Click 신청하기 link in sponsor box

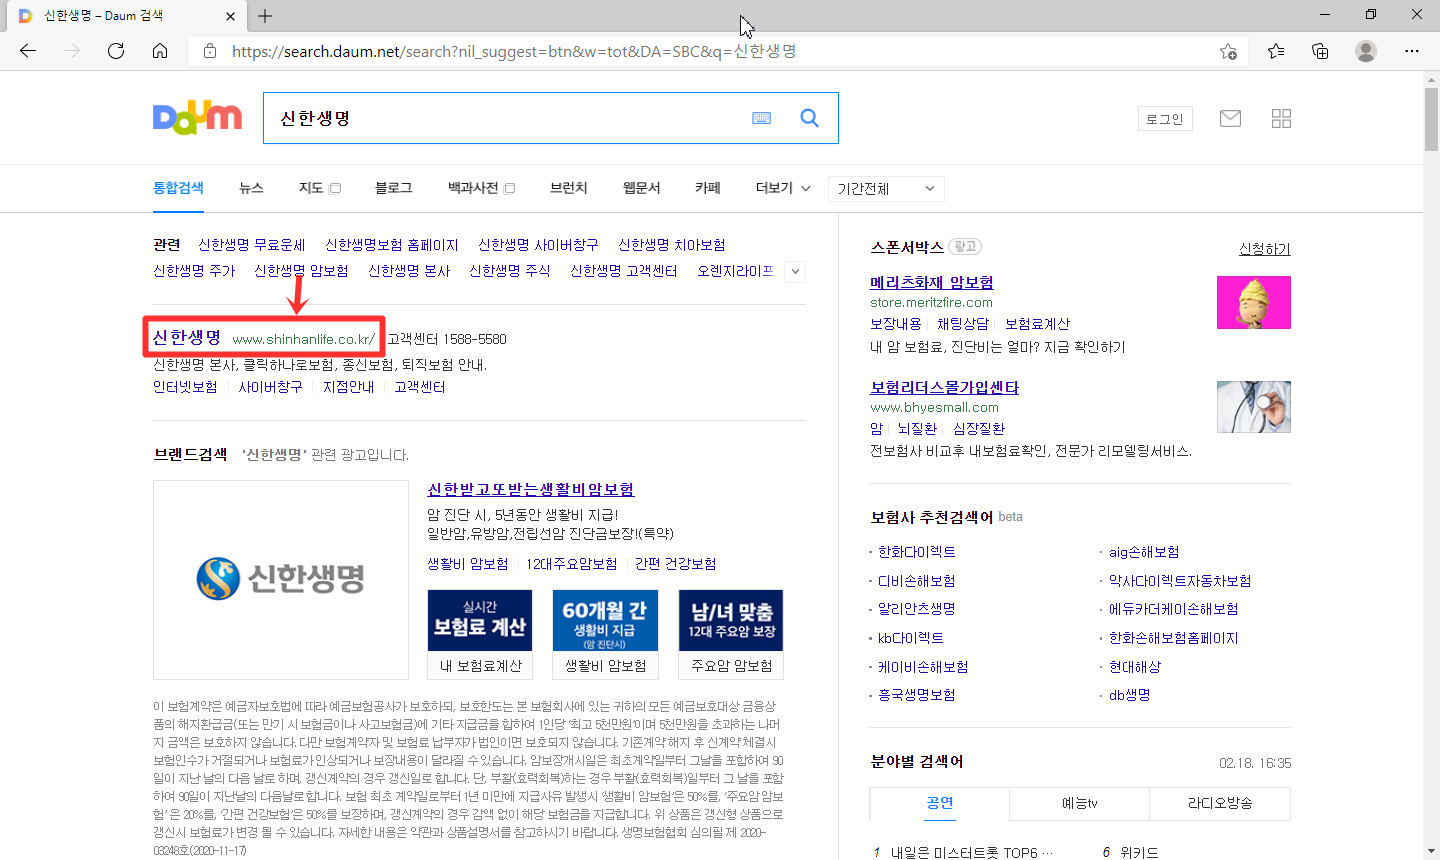pyautogui.click(x=1265, y=249)
